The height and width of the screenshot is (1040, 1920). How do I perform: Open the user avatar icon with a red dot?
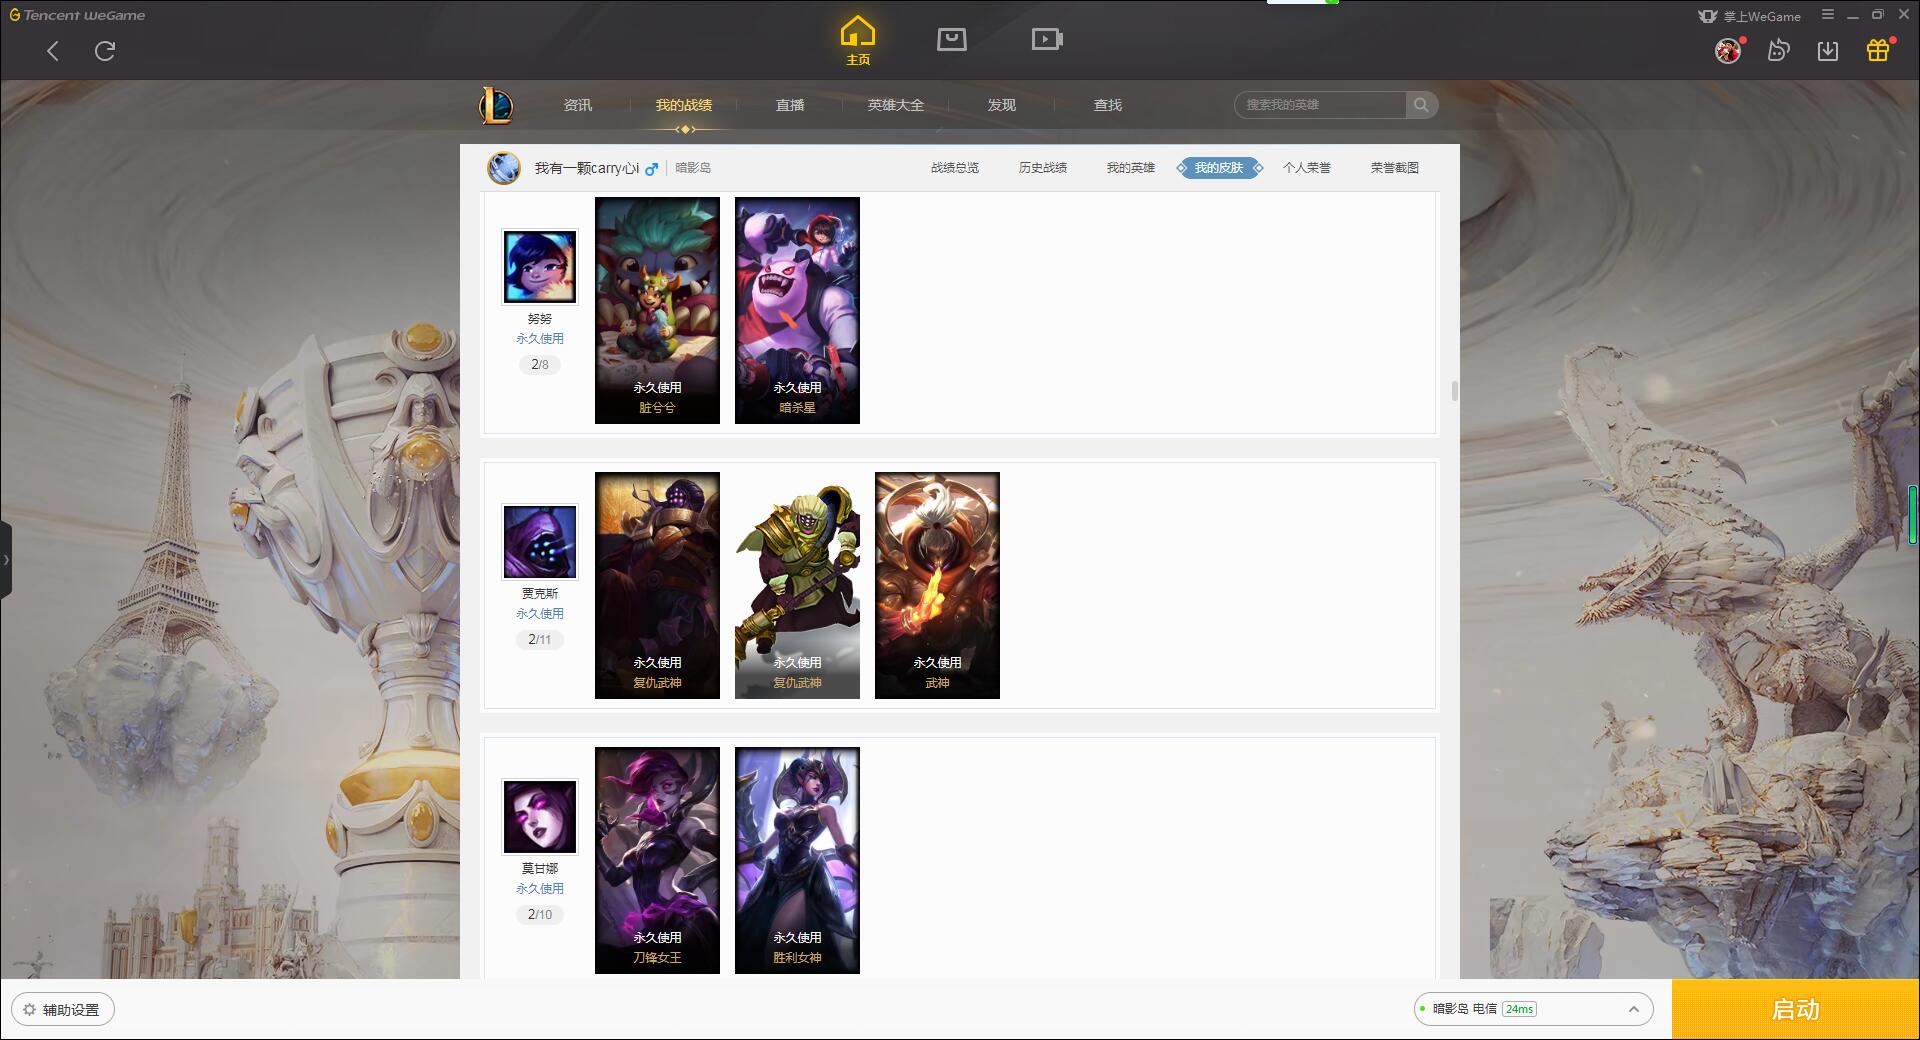click(x=1728, y=50)
